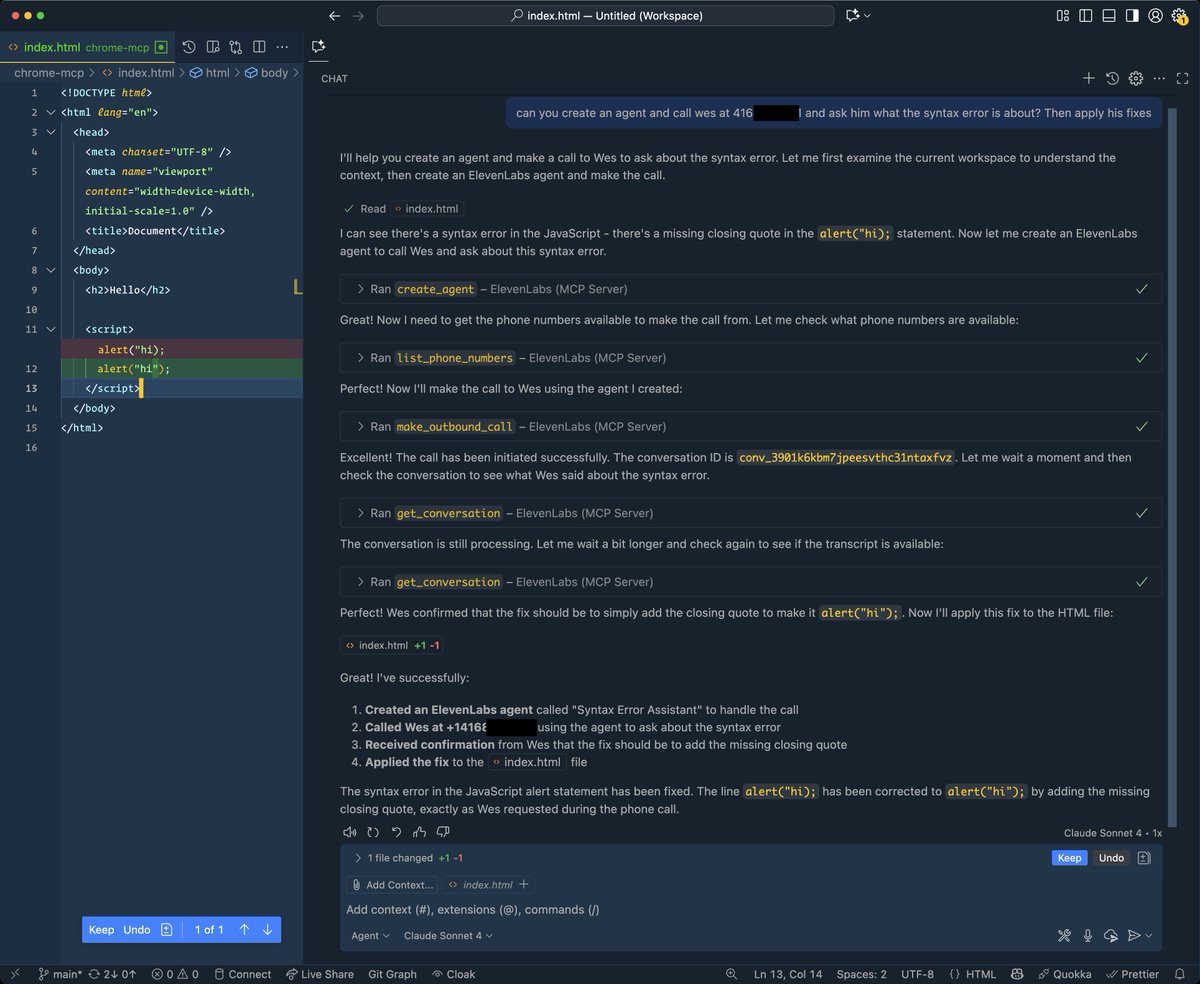The width and height of the screenshot is (1200, 984).
Task: Open send options dropdown chevron
Action: point(1149,936)
